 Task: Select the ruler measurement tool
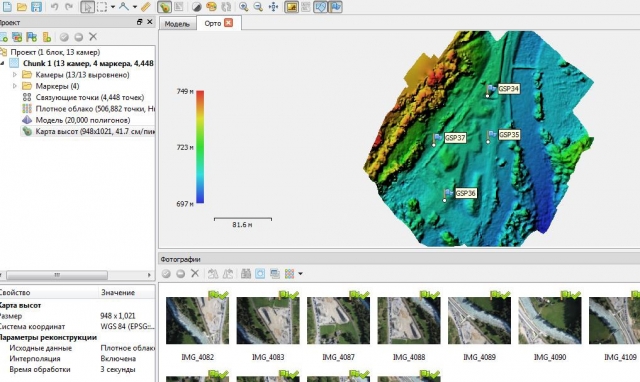point(146,7)
